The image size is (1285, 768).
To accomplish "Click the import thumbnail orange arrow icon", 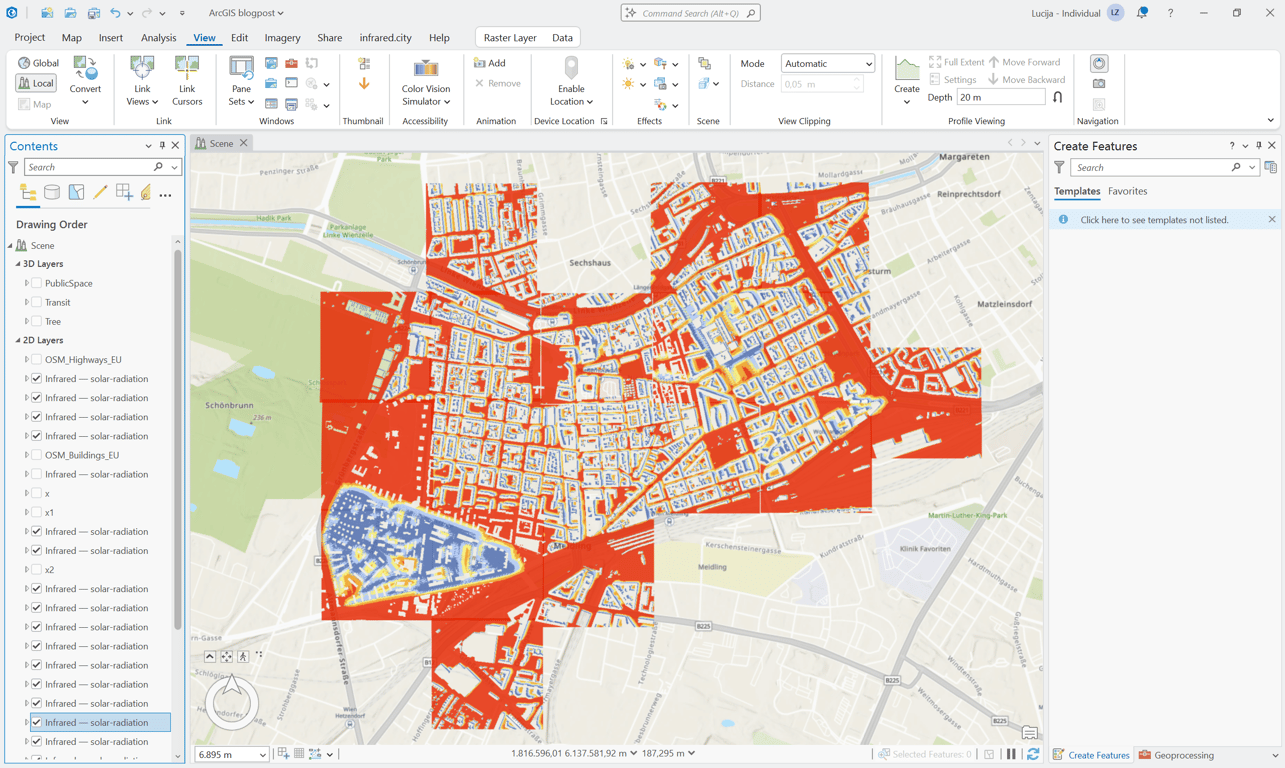I will click(x=364, y=84).
